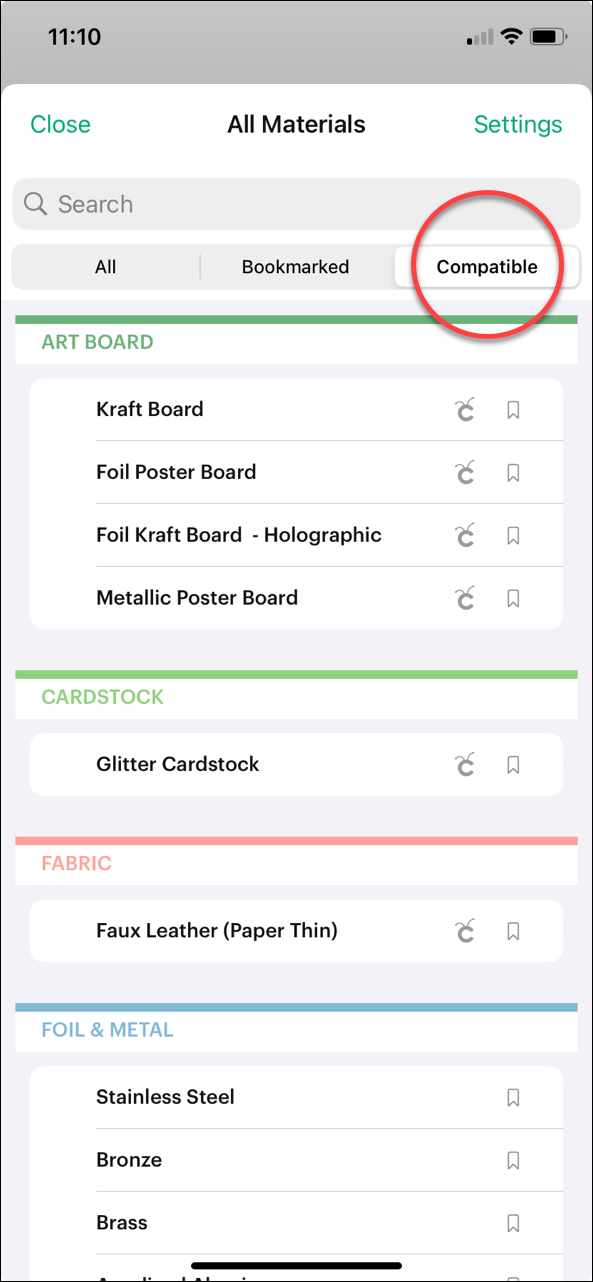The width and height of the screenshot is (593, 1282).
Task: Bookmark the Stainless Steel material
Action: (513, 1097)
